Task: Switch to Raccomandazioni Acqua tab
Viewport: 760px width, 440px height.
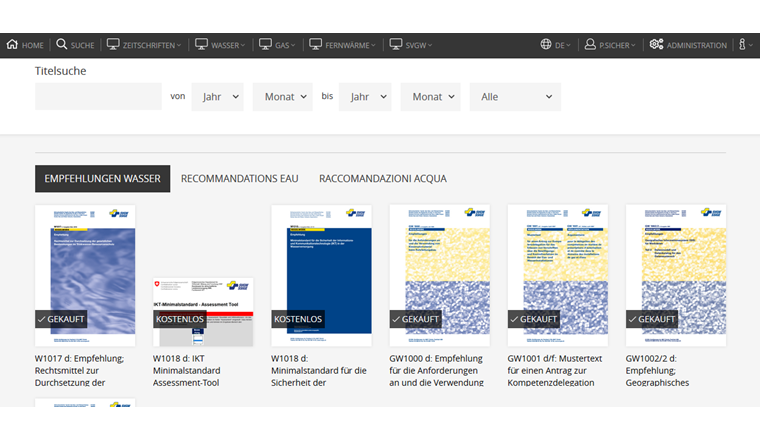Action: click(x=382, y=179)
